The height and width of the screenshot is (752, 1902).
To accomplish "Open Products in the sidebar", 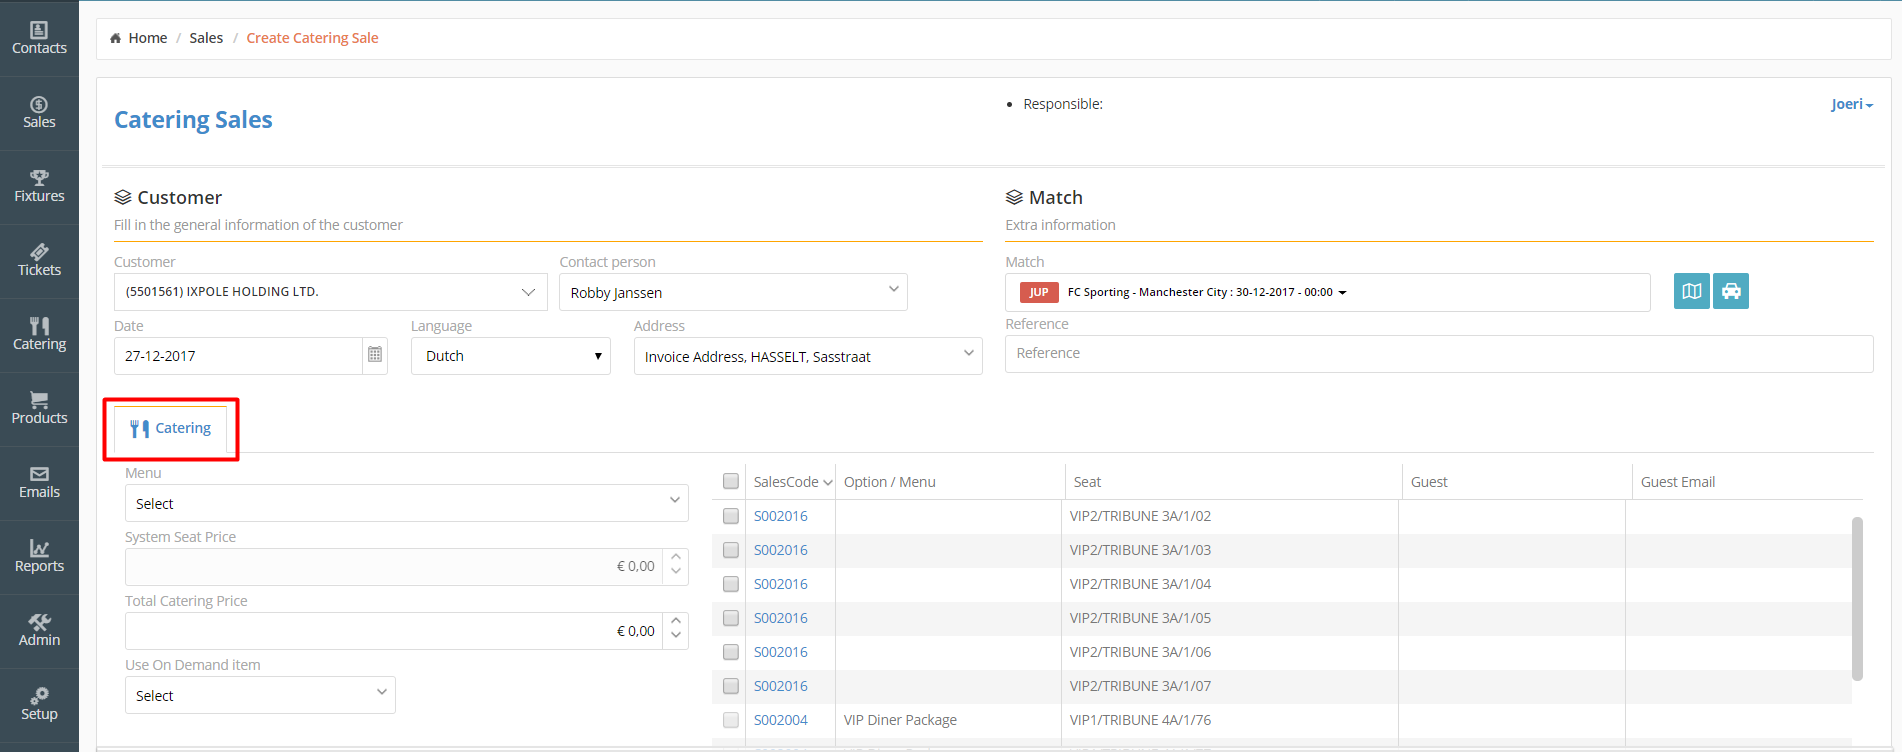I will tap(39, 409).
